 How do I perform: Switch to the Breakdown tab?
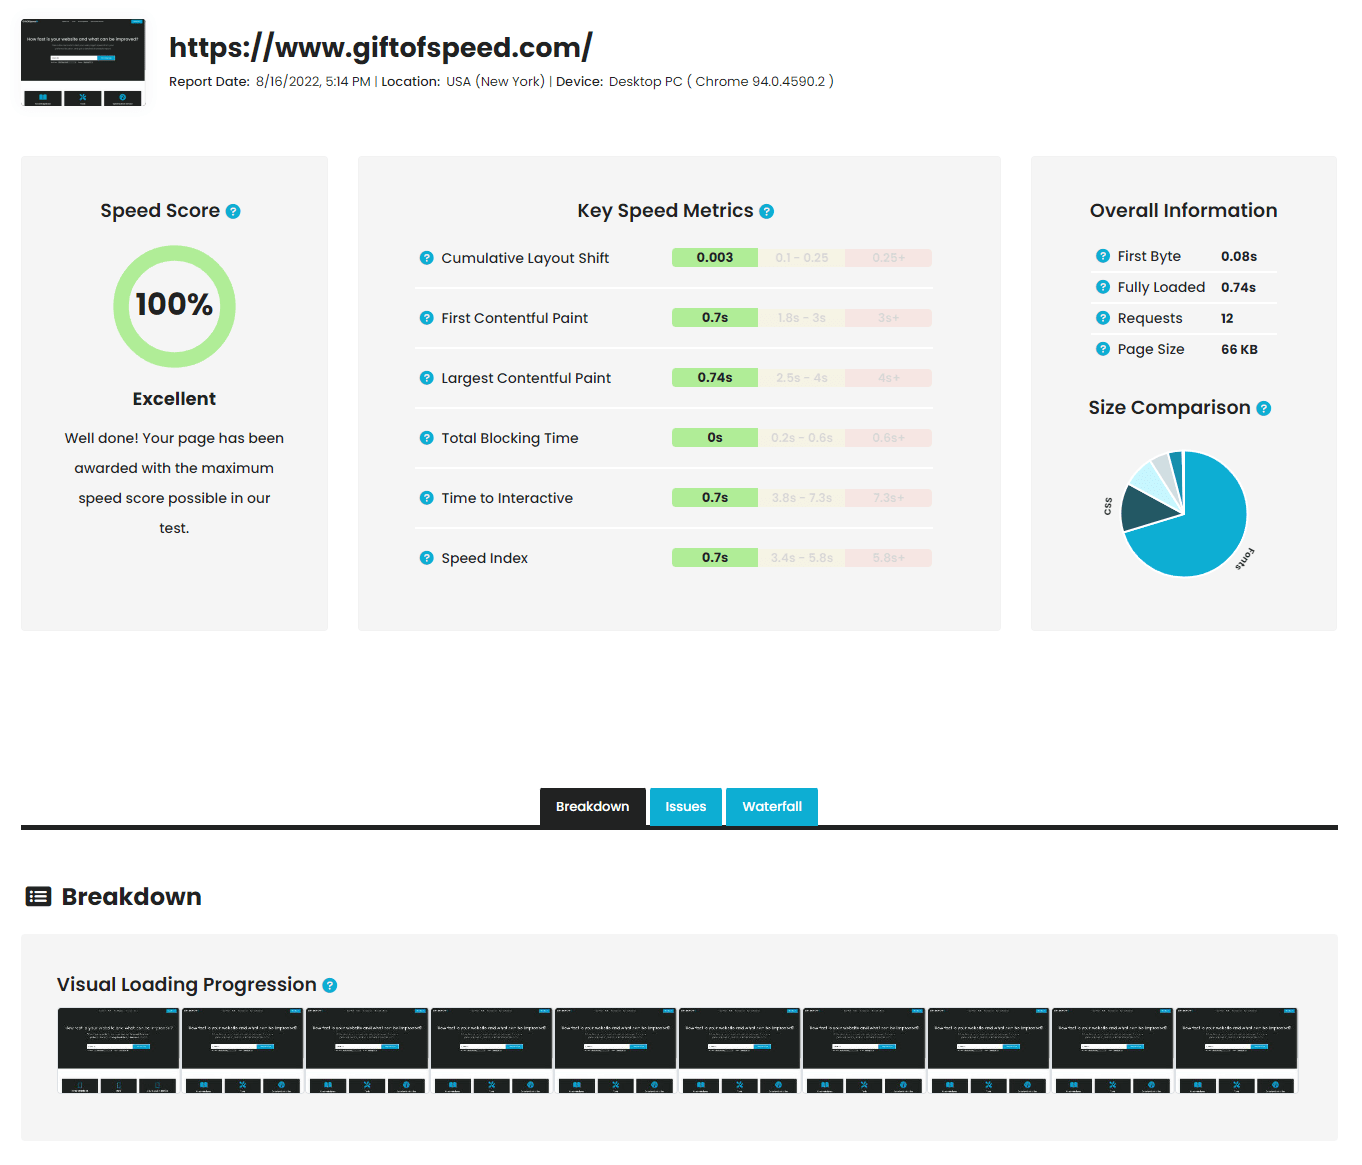pos(593,807)
